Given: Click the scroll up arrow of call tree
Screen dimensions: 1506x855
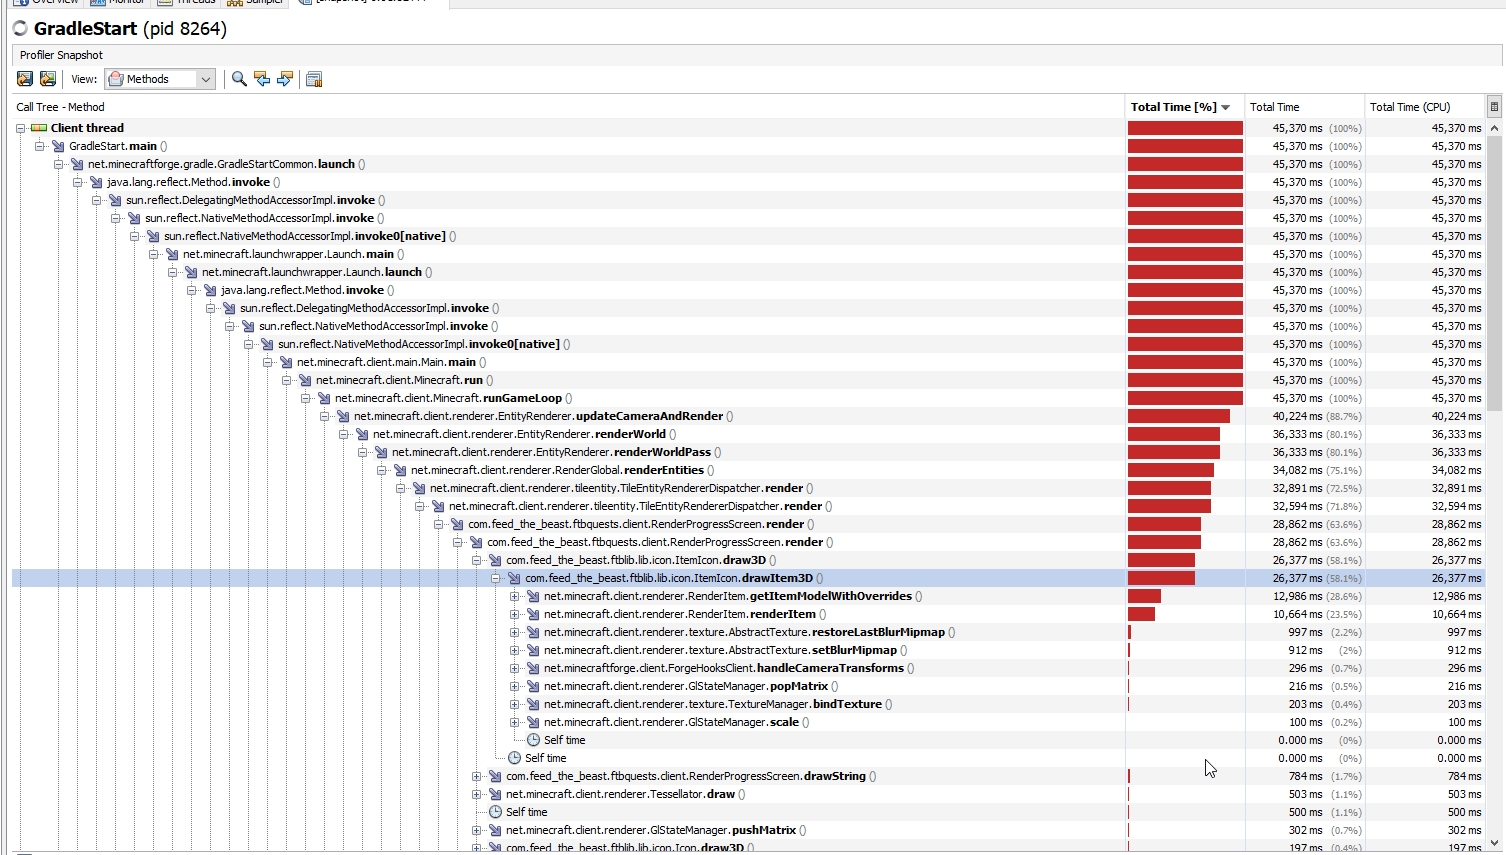Looking at the screenshot, I should tap(1494, 128).
